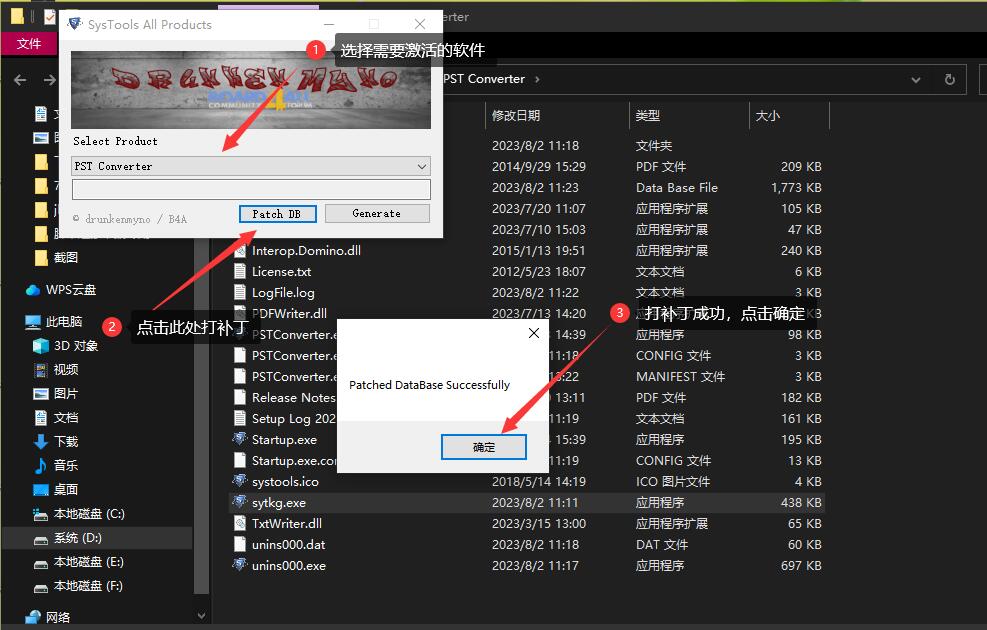Click the navigation pane scrollbar
The height and width of the screenshot is (630, 987).
click(x=201, y=415)
